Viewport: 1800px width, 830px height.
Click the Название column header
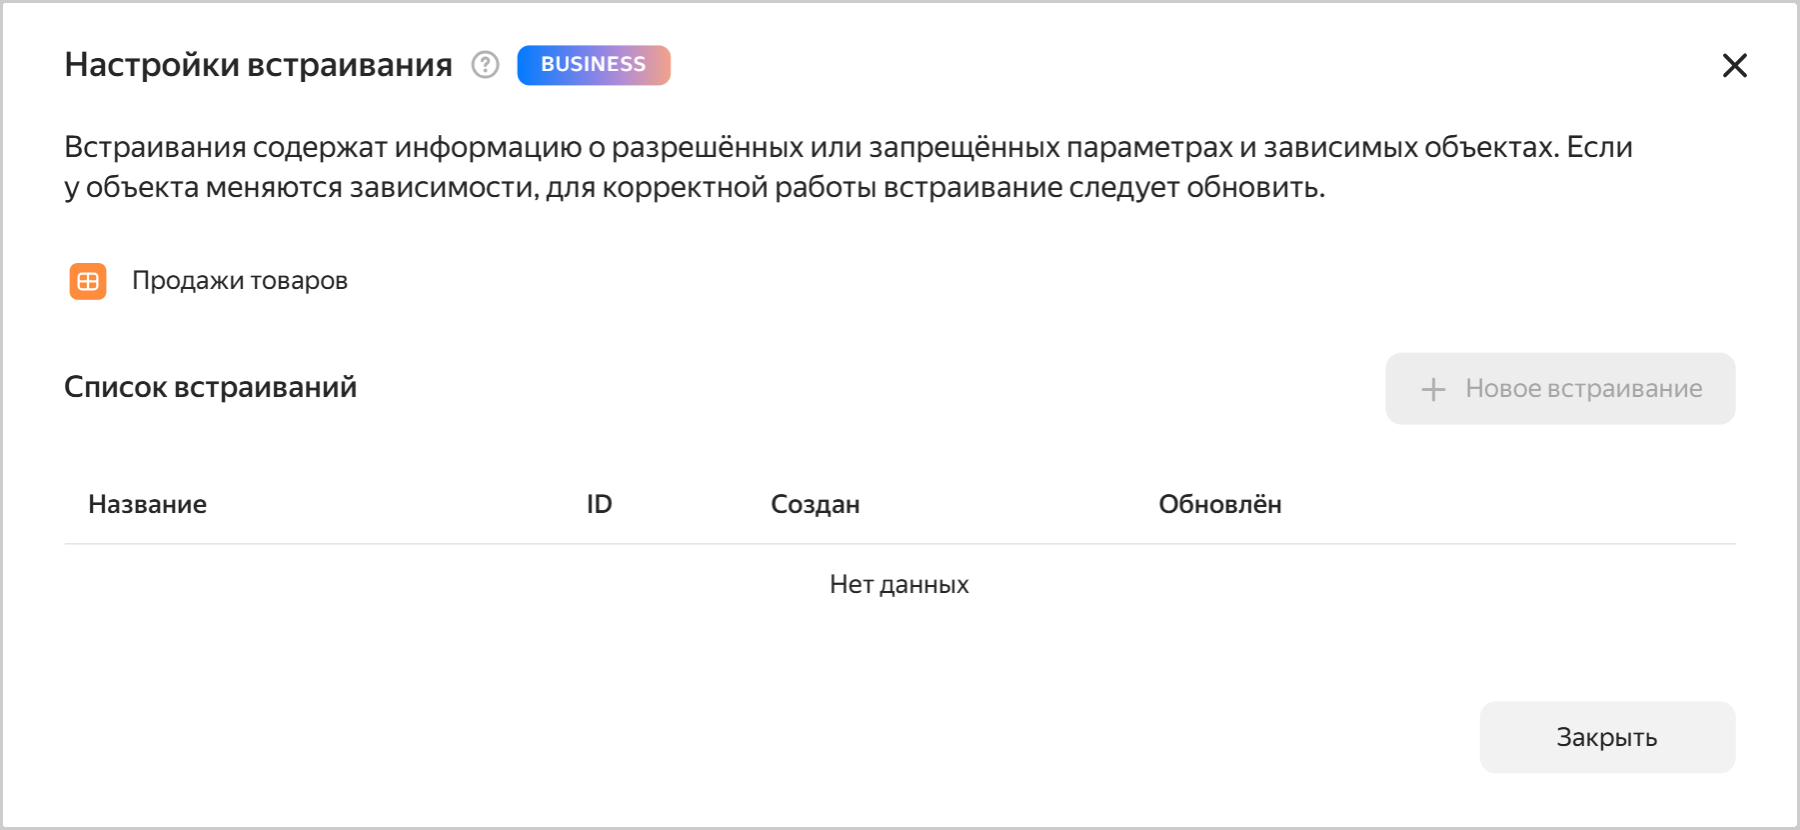click(x=148, y=504)
